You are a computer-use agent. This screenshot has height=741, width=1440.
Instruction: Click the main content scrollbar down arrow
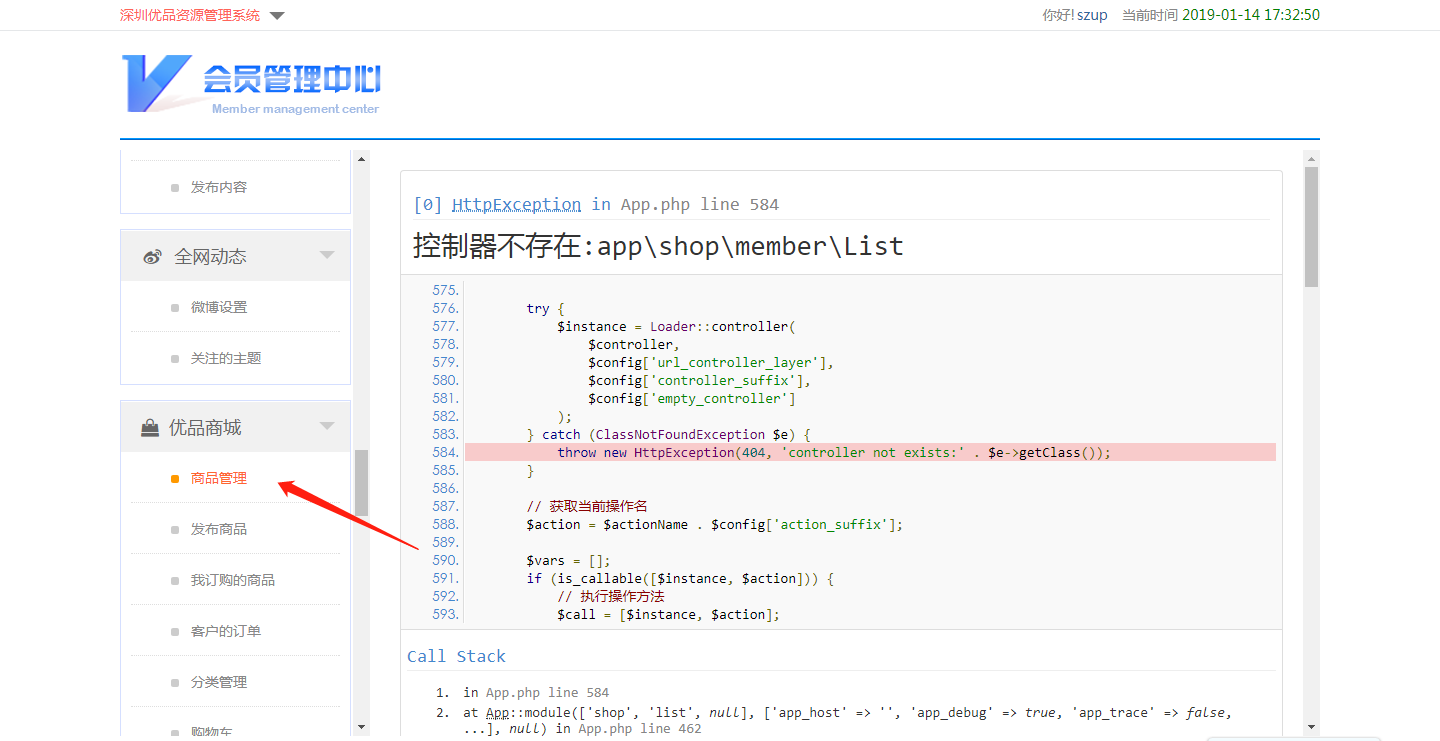(1311, 727)
